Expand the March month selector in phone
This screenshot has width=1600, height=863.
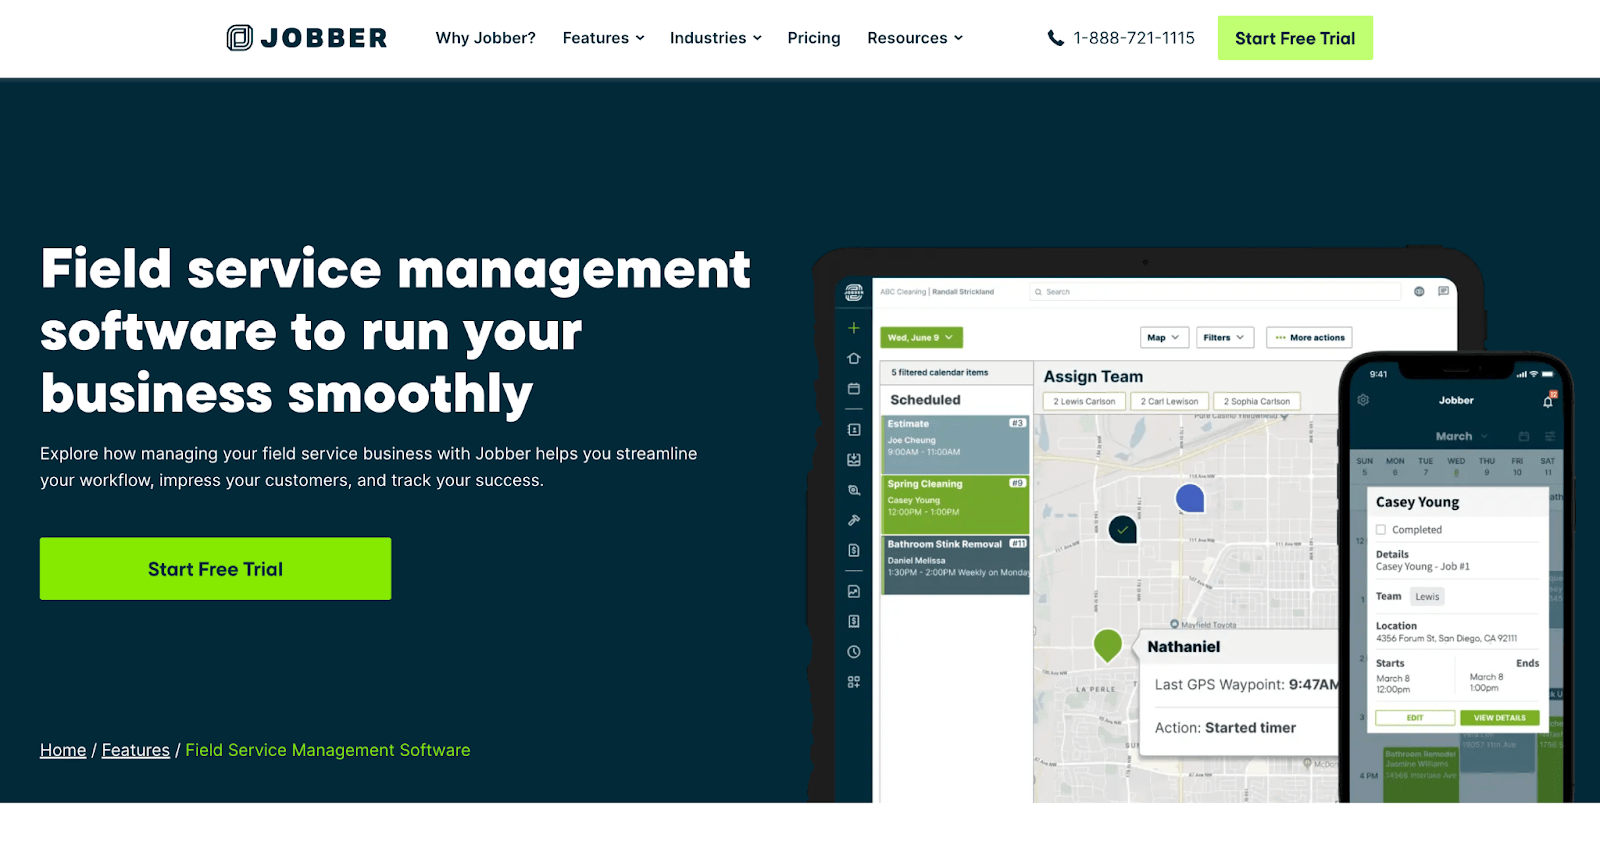[1462, 436]
